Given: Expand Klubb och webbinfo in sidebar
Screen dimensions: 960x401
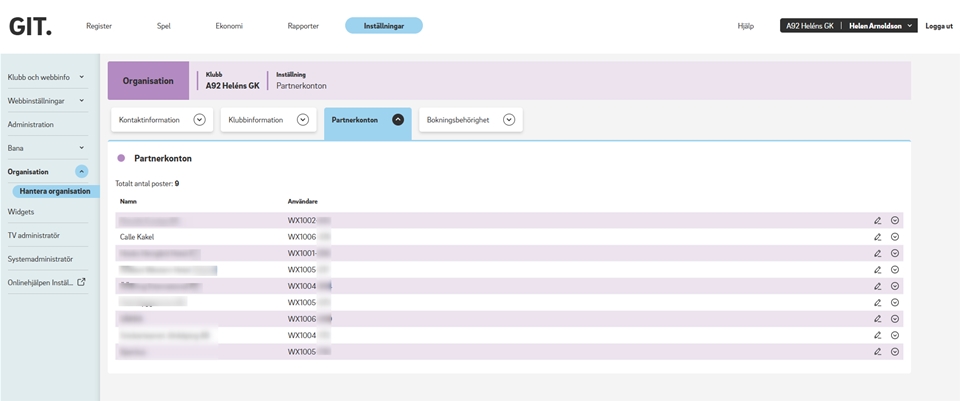Looking at the screenshot, I should coord(81,77).
